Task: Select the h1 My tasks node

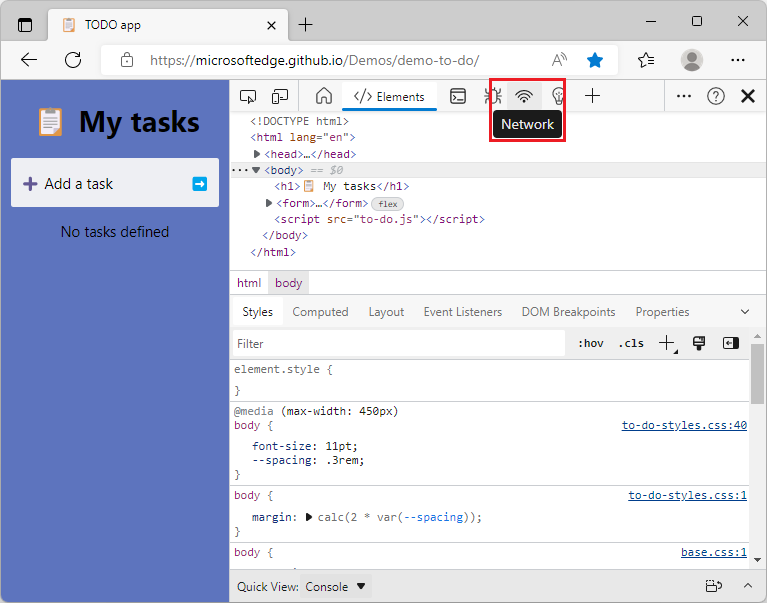Action: coord(341,186)
